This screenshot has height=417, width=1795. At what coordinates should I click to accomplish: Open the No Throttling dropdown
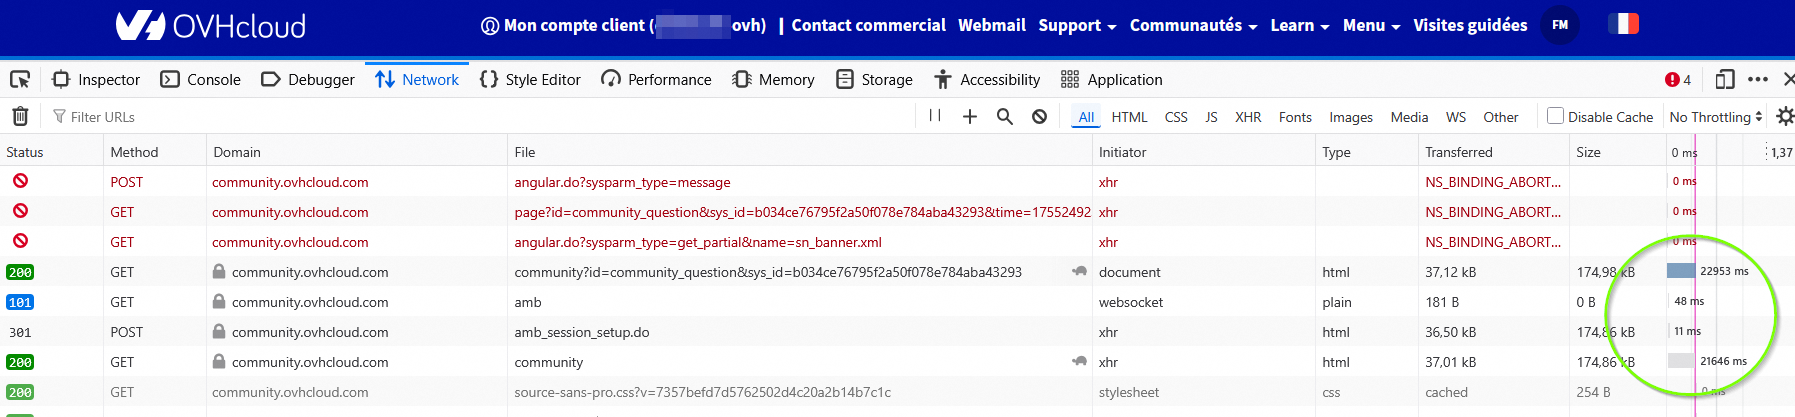click(x=1715, y=117)
